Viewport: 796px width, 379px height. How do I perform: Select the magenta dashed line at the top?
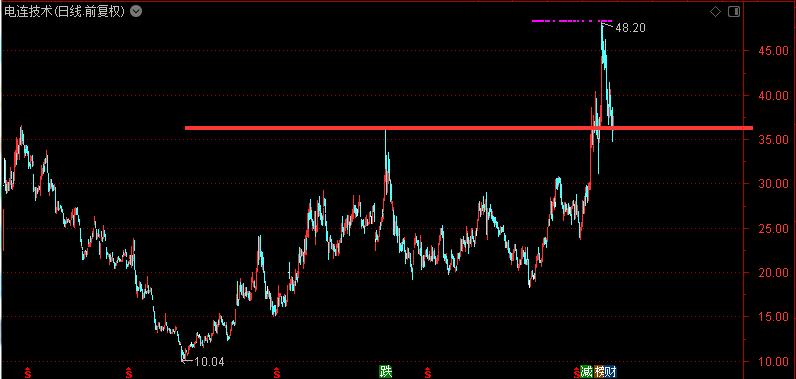572,21
